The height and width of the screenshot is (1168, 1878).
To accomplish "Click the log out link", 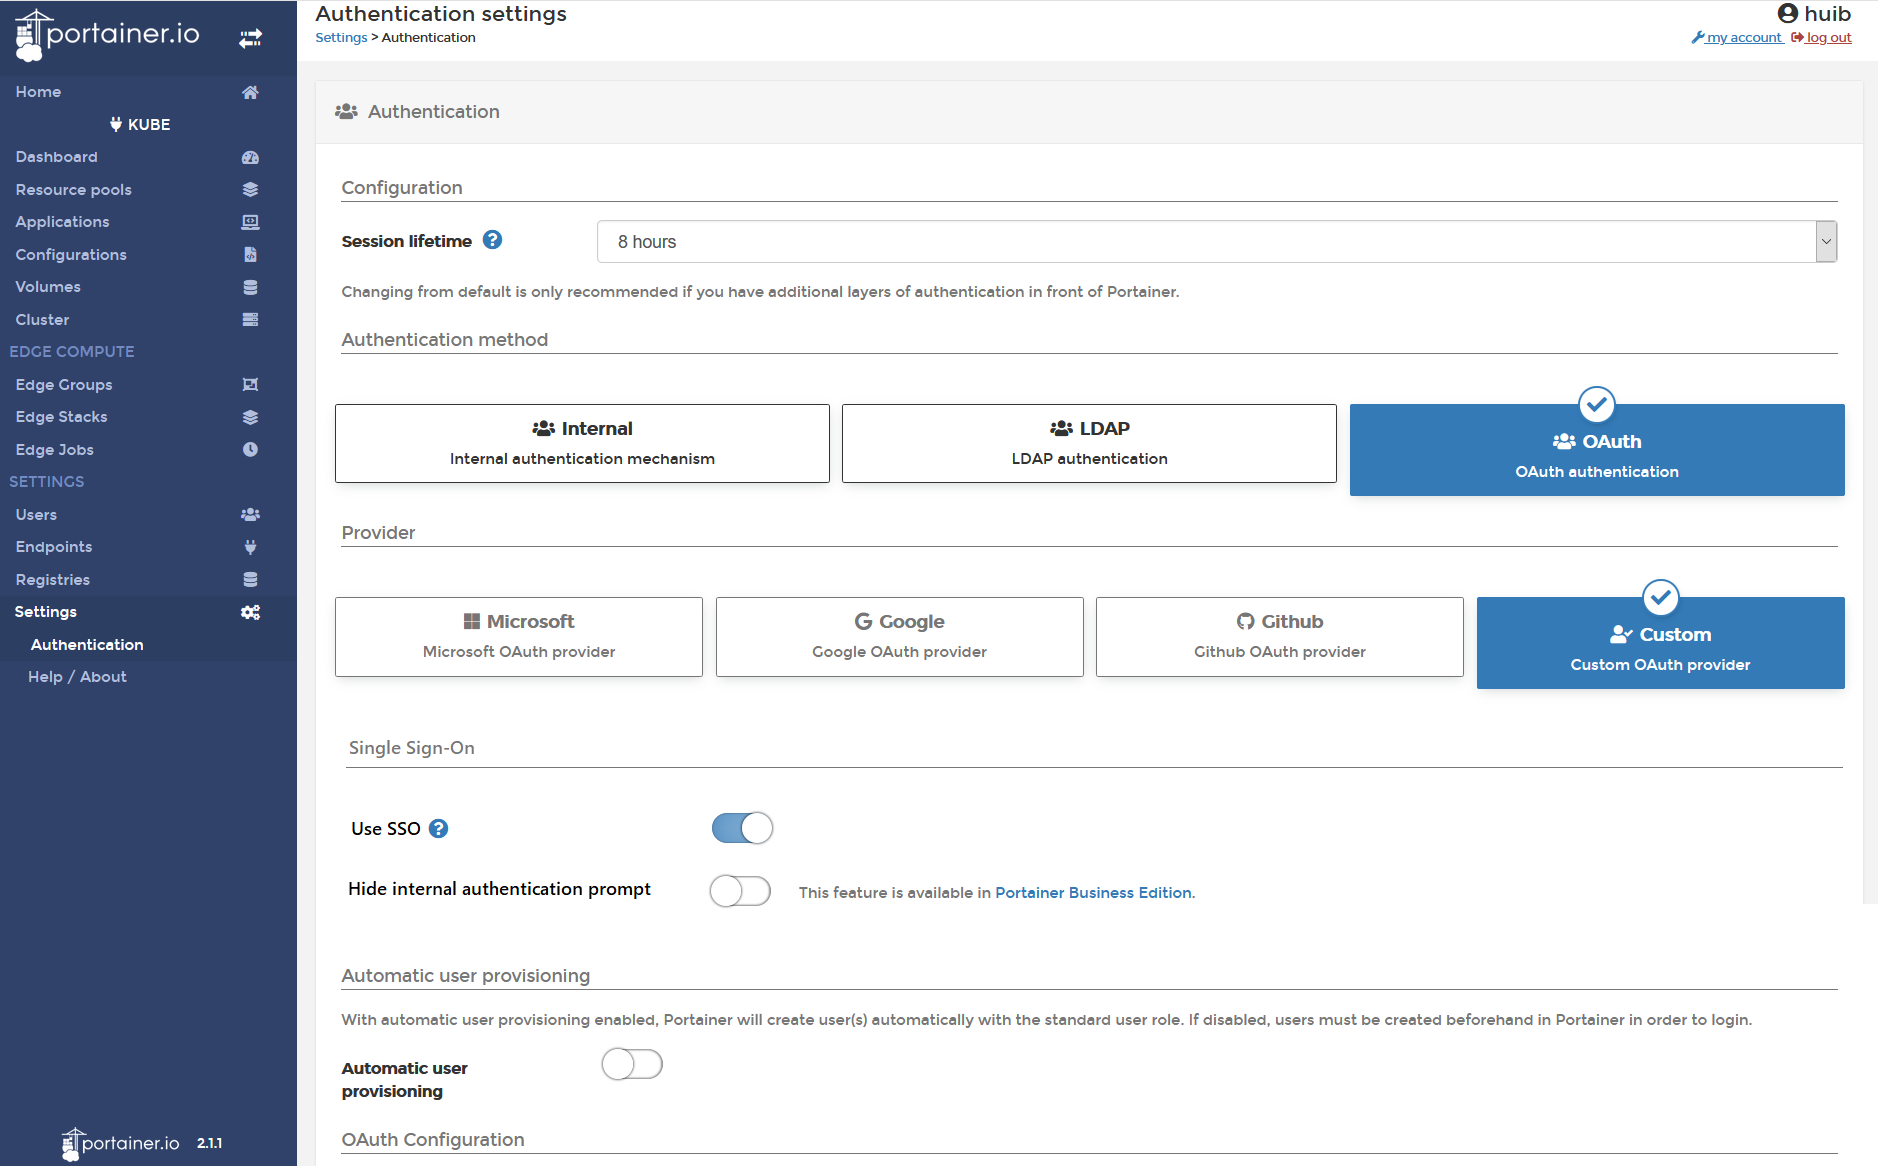I will (1828, 37).
